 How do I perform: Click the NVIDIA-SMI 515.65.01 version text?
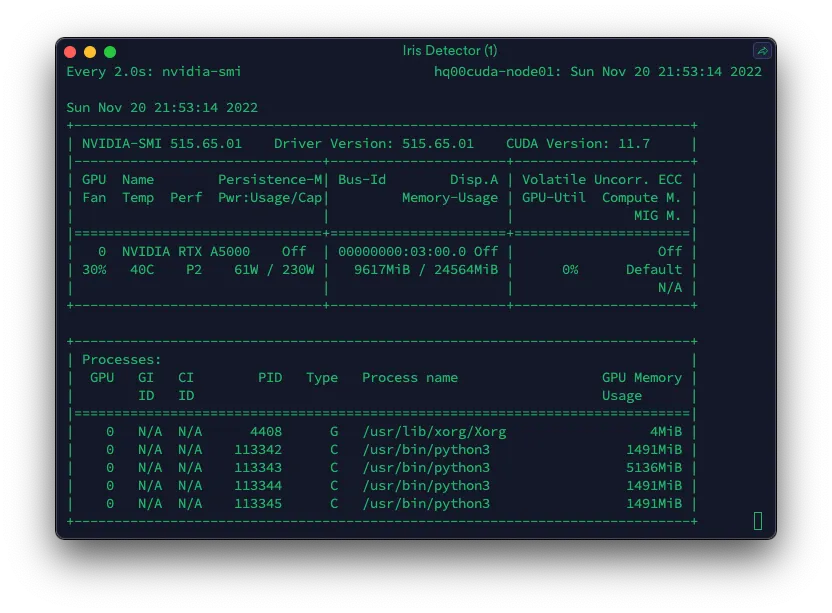pos(162,144)
